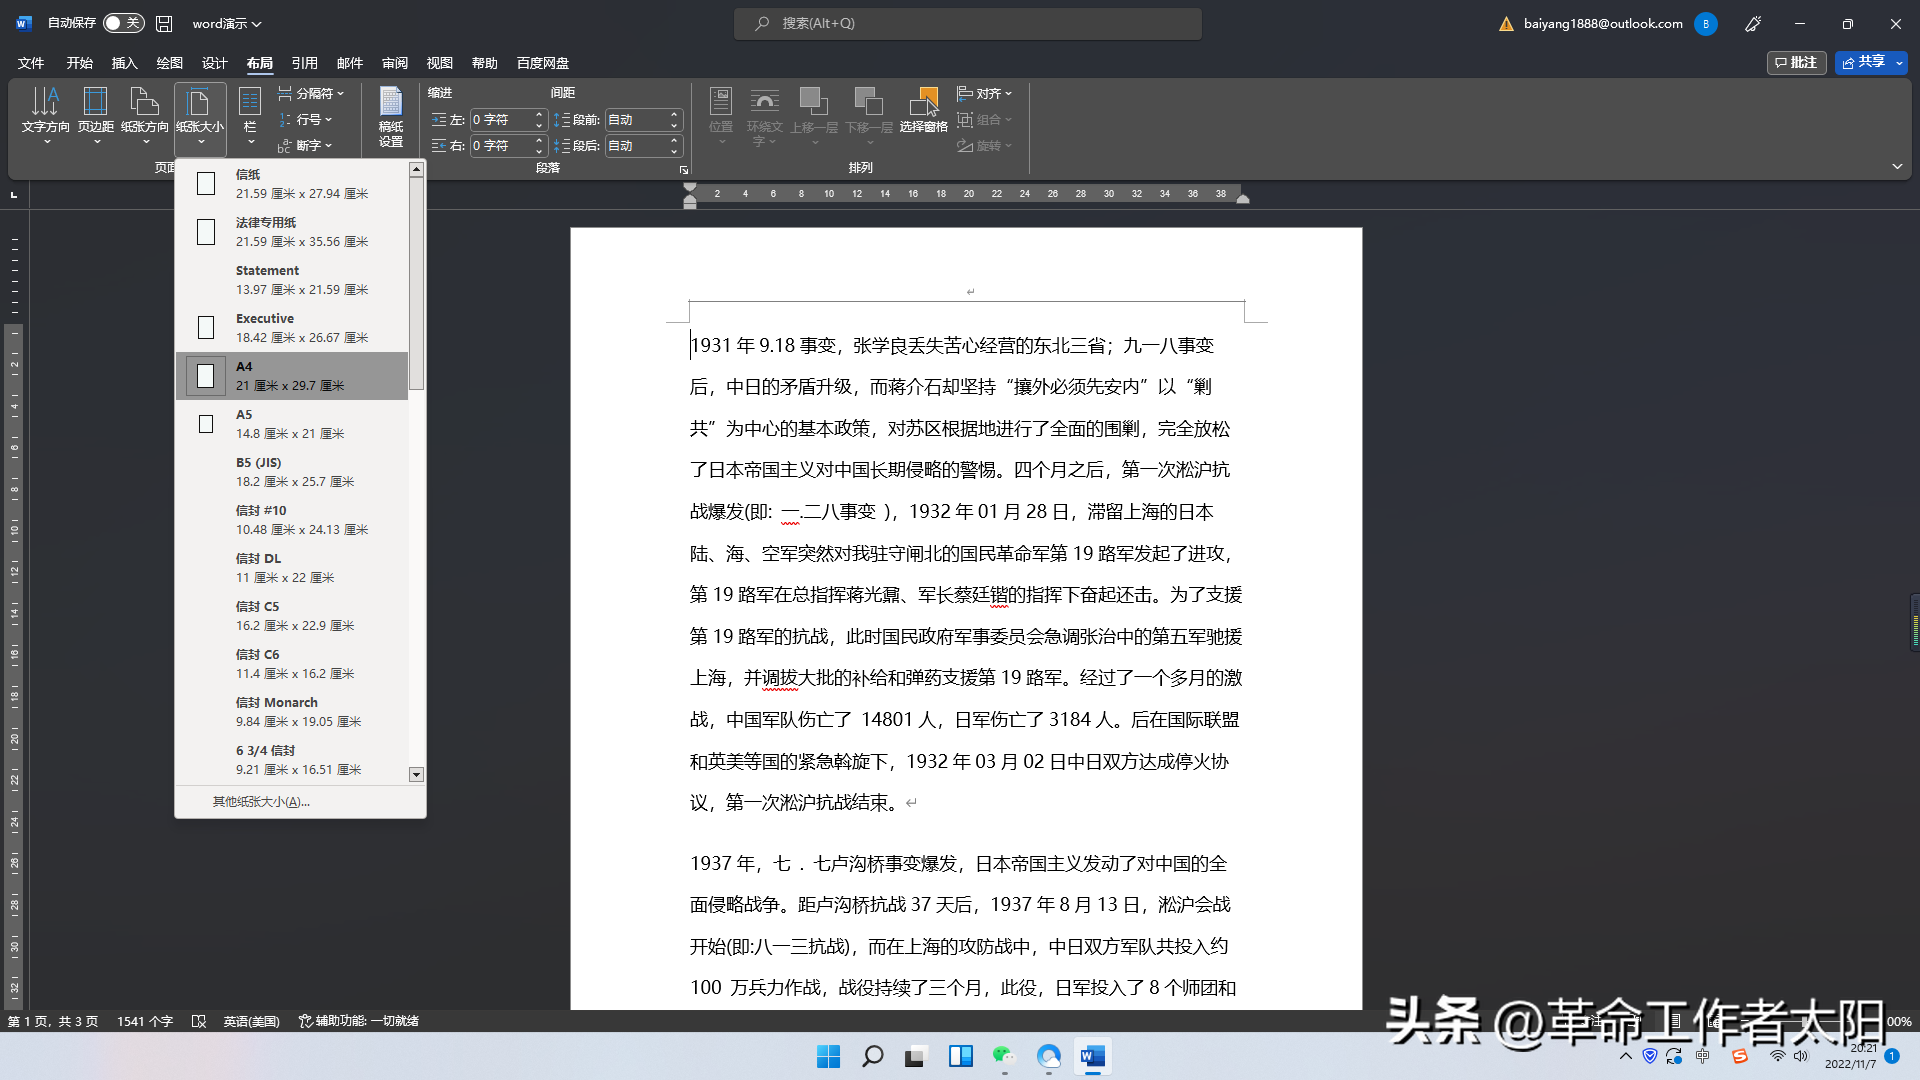
Task: Choose the Executive paper size
Action: click(x=292, y=328)
